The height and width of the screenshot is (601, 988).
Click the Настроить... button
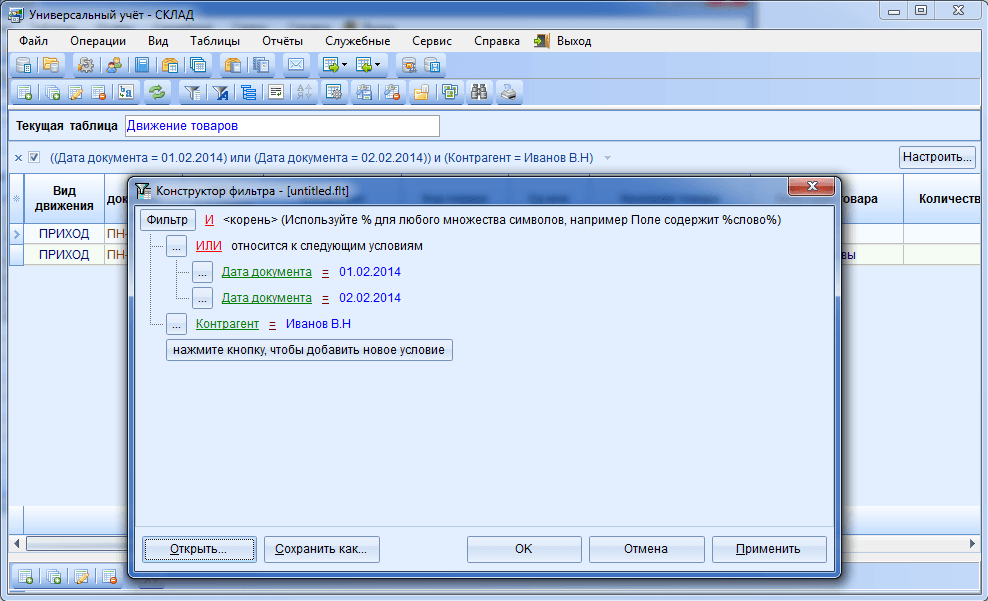937,157
